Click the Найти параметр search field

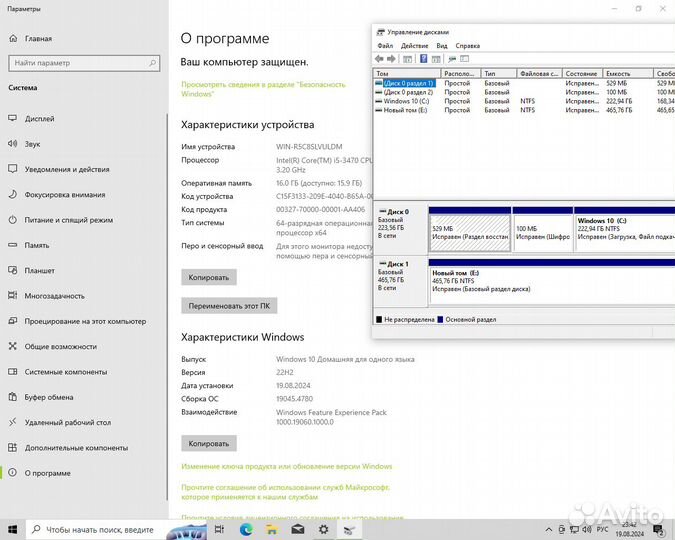84,63
